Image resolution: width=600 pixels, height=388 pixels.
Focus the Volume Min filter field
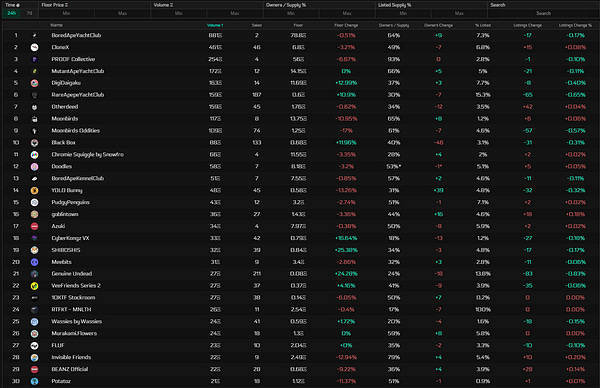(x=179, y=13)
